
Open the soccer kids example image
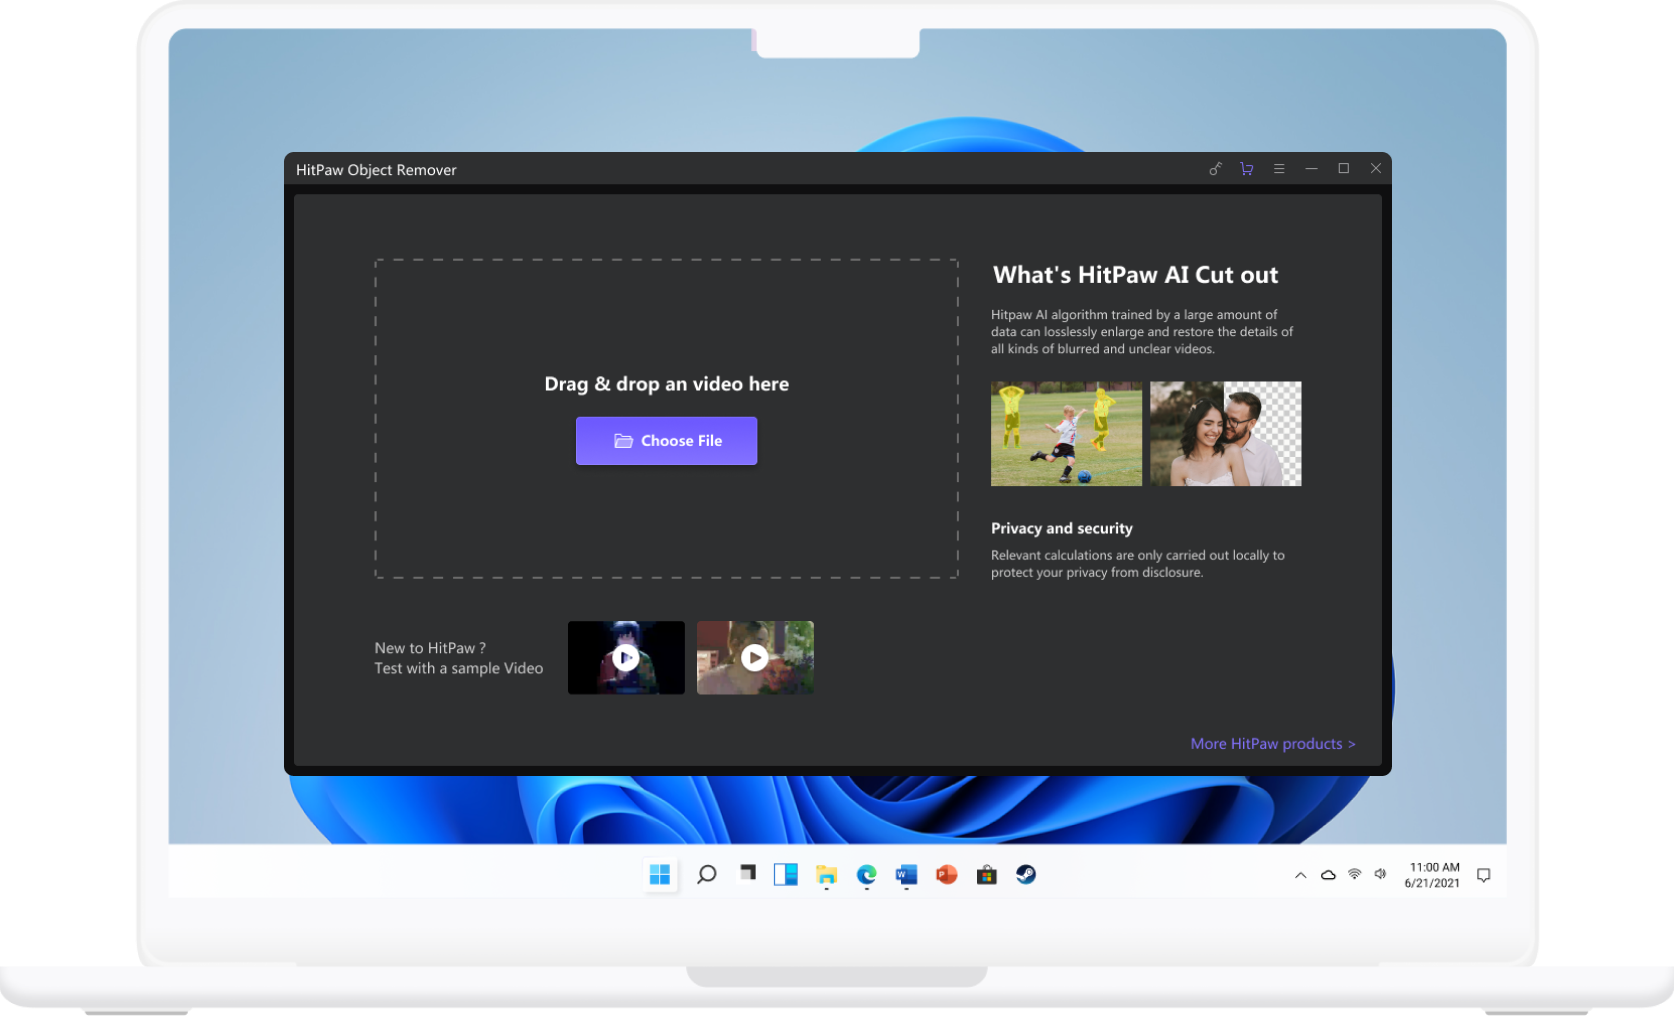coord(1066,433)
